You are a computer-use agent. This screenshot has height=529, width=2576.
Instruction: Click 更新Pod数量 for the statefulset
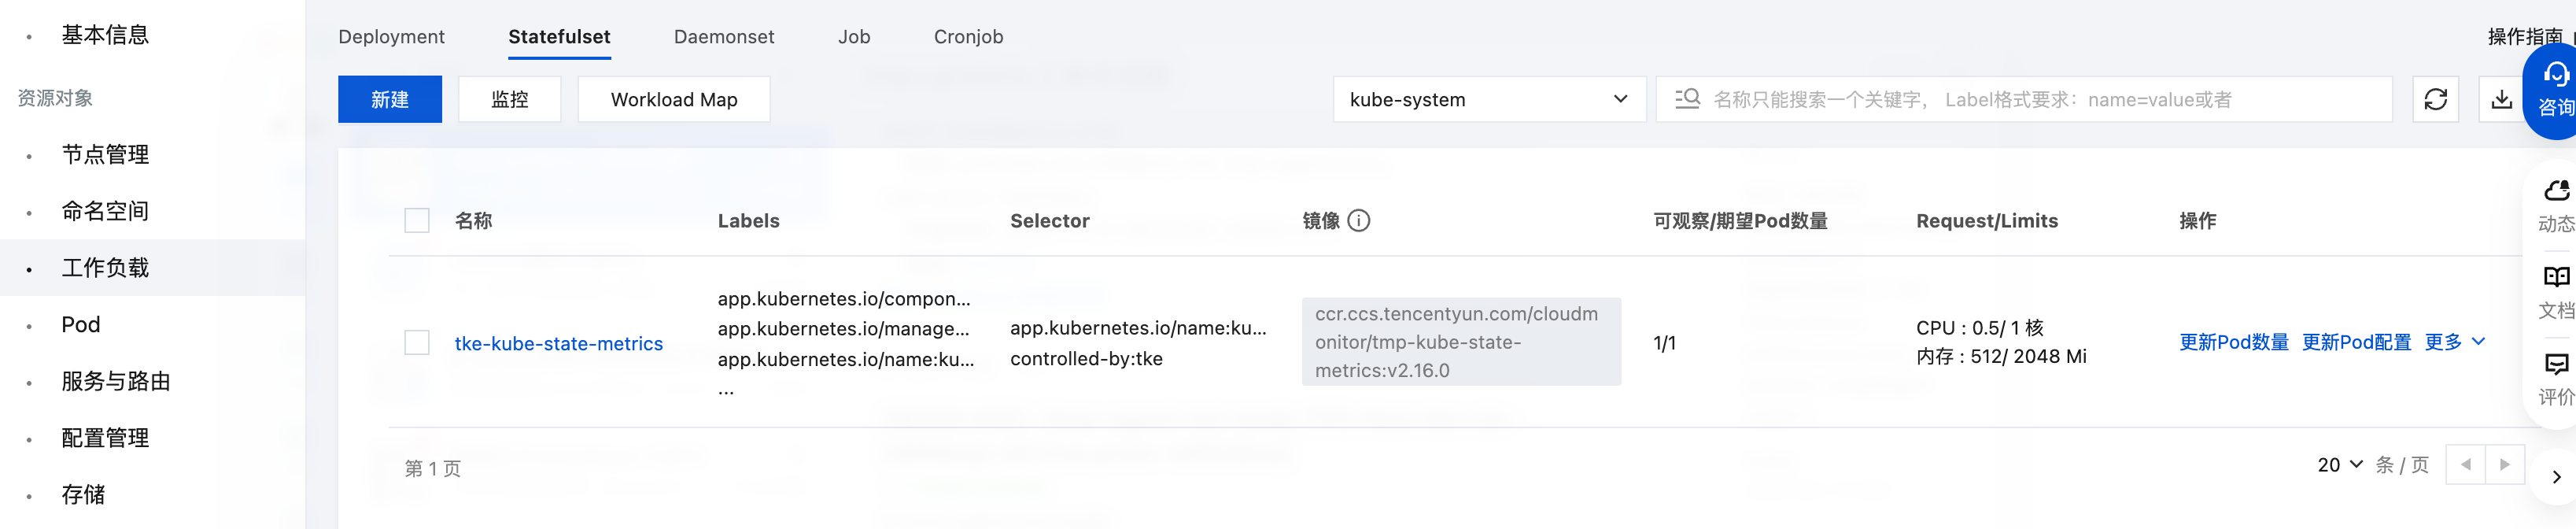[2233, 342]
